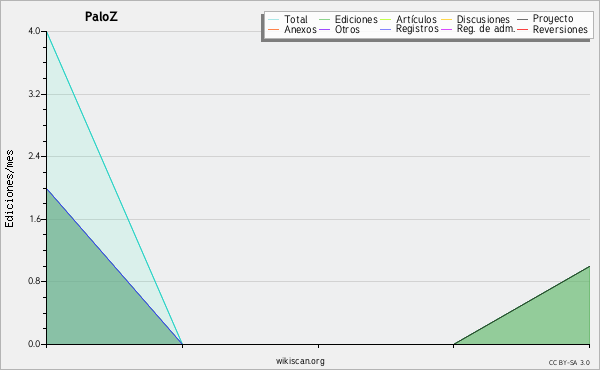
Task: Click the PaloZ chart title
Action: 101,16
